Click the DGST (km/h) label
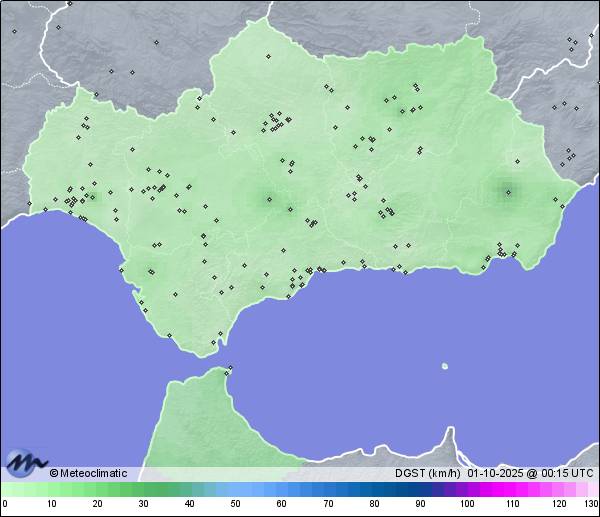600x517 pixels. click(x=427, y=473)
